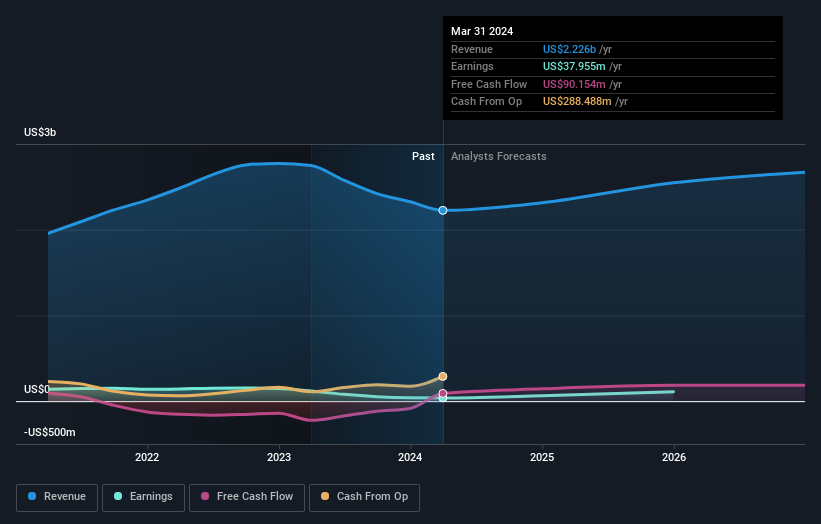
Task: Toggle the Free Cash Flow legend button
Action: coord(247,497)
